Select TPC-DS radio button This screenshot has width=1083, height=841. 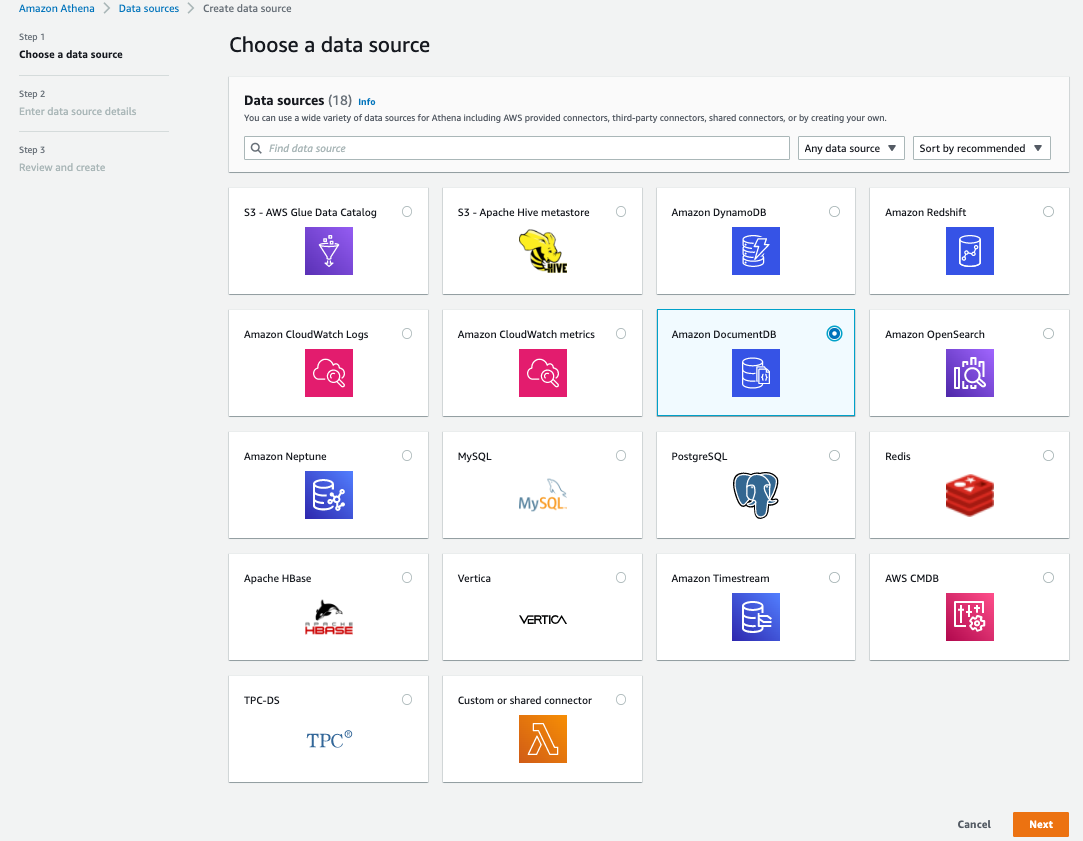click(407, 699)
